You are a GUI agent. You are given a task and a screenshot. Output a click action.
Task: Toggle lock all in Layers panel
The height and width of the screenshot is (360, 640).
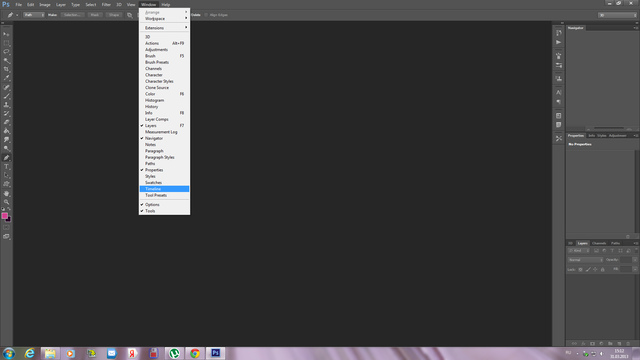(x=602, y=269)
